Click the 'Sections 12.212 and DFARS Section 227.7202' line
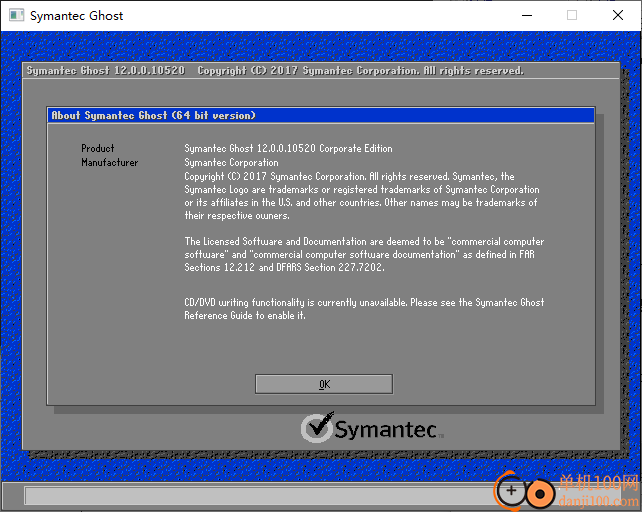This screenshot has height=512, width=642. click(x=284, y=267)
